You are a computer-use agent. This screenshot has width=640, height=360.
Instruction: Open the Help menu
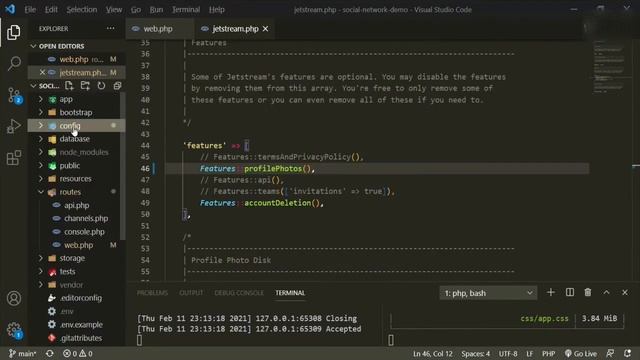coord(217,9)
